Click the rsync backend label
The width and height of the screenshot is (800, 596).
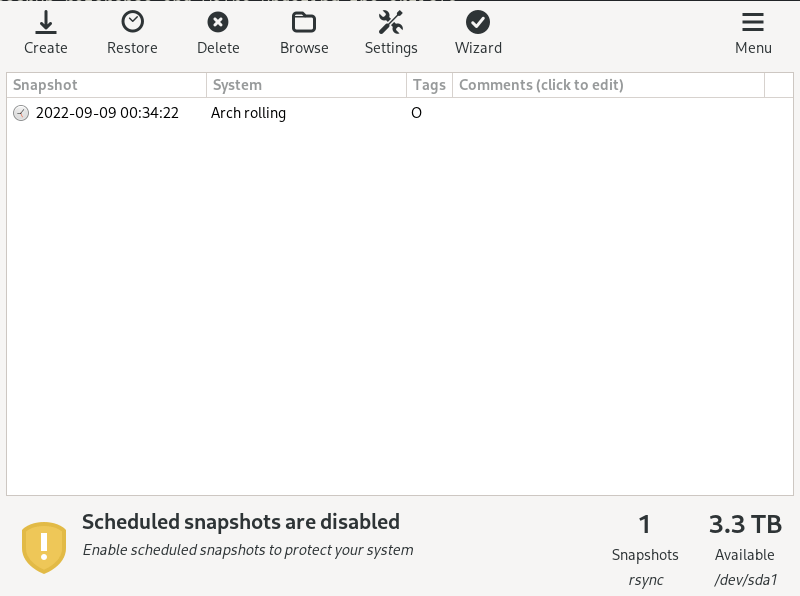[x=645, y=579]
